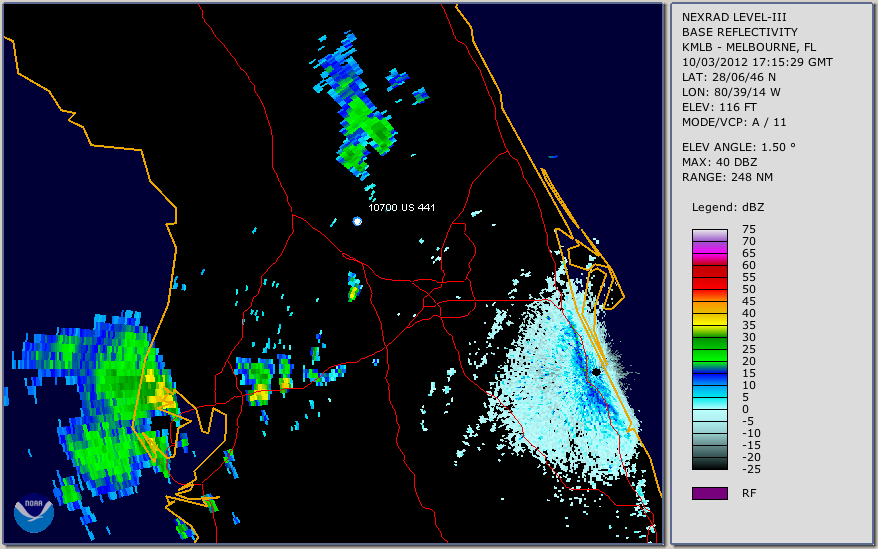This screenshot has height=549, width=878.
Task: Click the 'LAT: 28/06/46 N' text
Action: tap(728, 77)
